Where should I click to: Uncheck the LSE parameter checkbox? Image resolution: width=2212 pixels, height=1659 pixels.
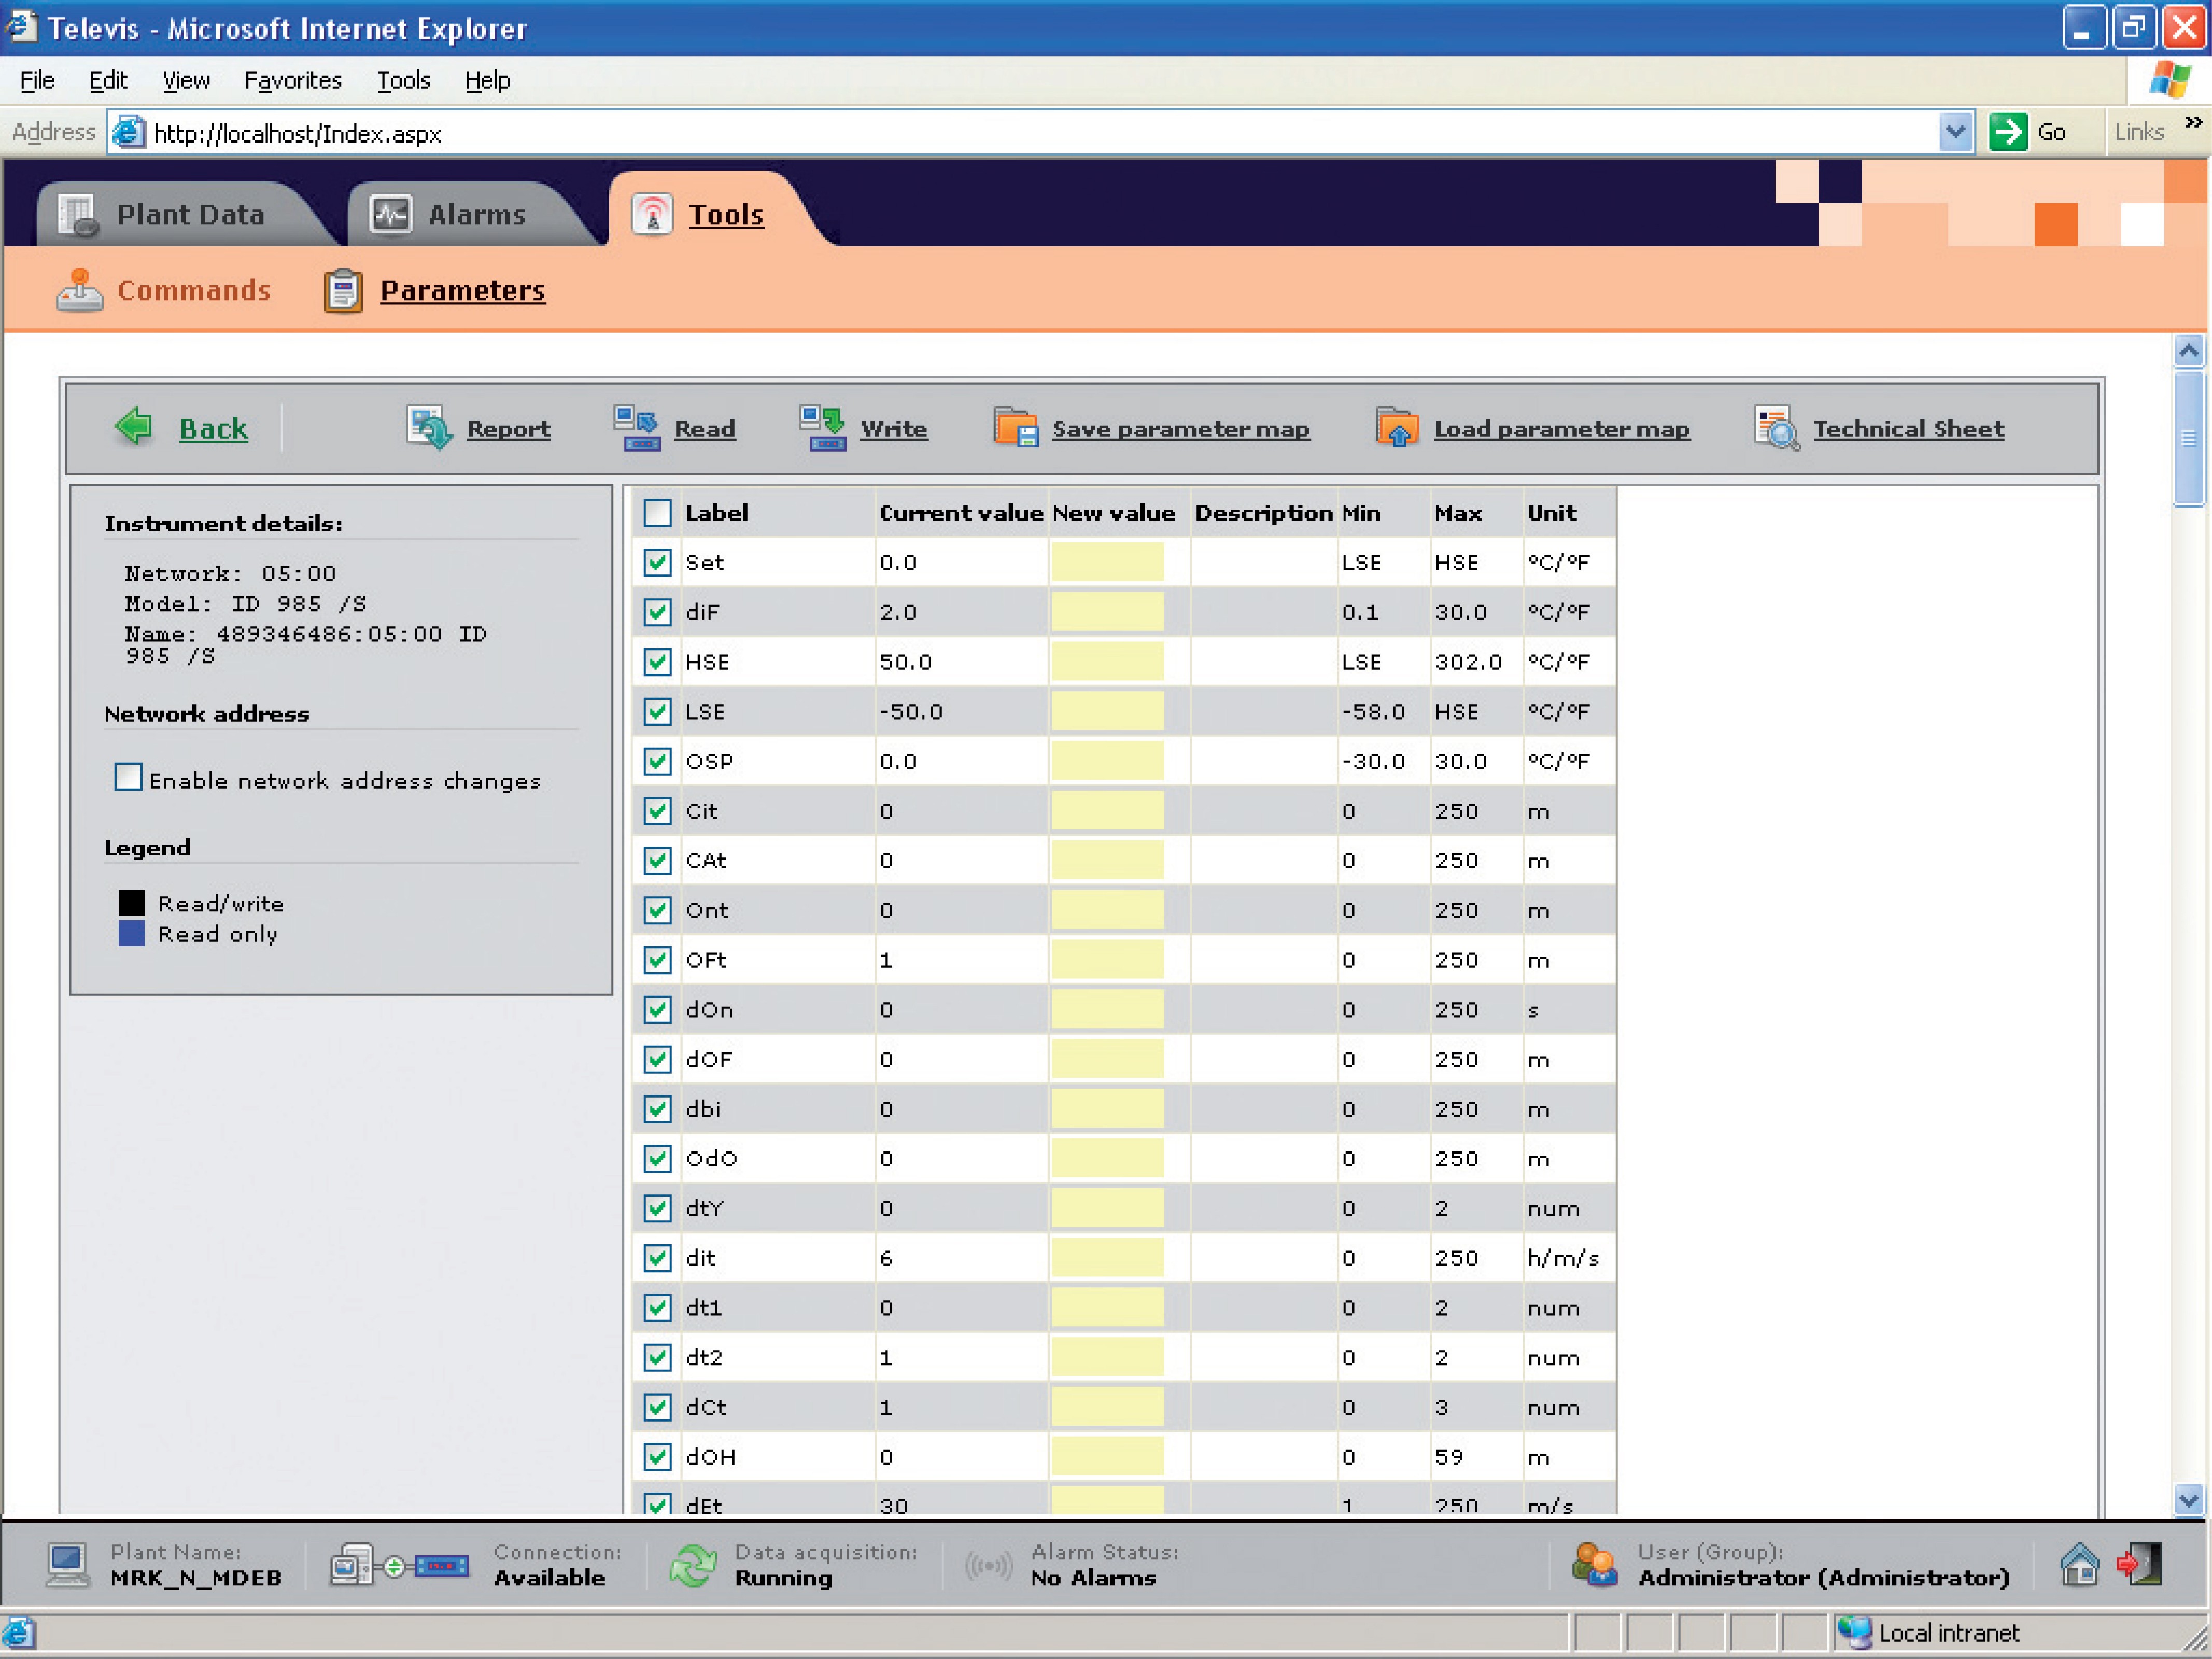657,712
